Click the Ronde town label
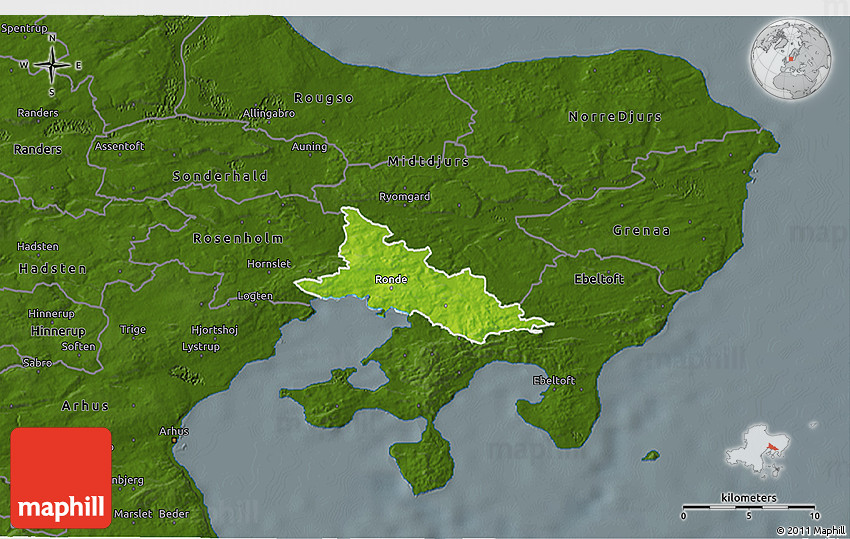Viewport: 850px width, 539px height. 391,280
